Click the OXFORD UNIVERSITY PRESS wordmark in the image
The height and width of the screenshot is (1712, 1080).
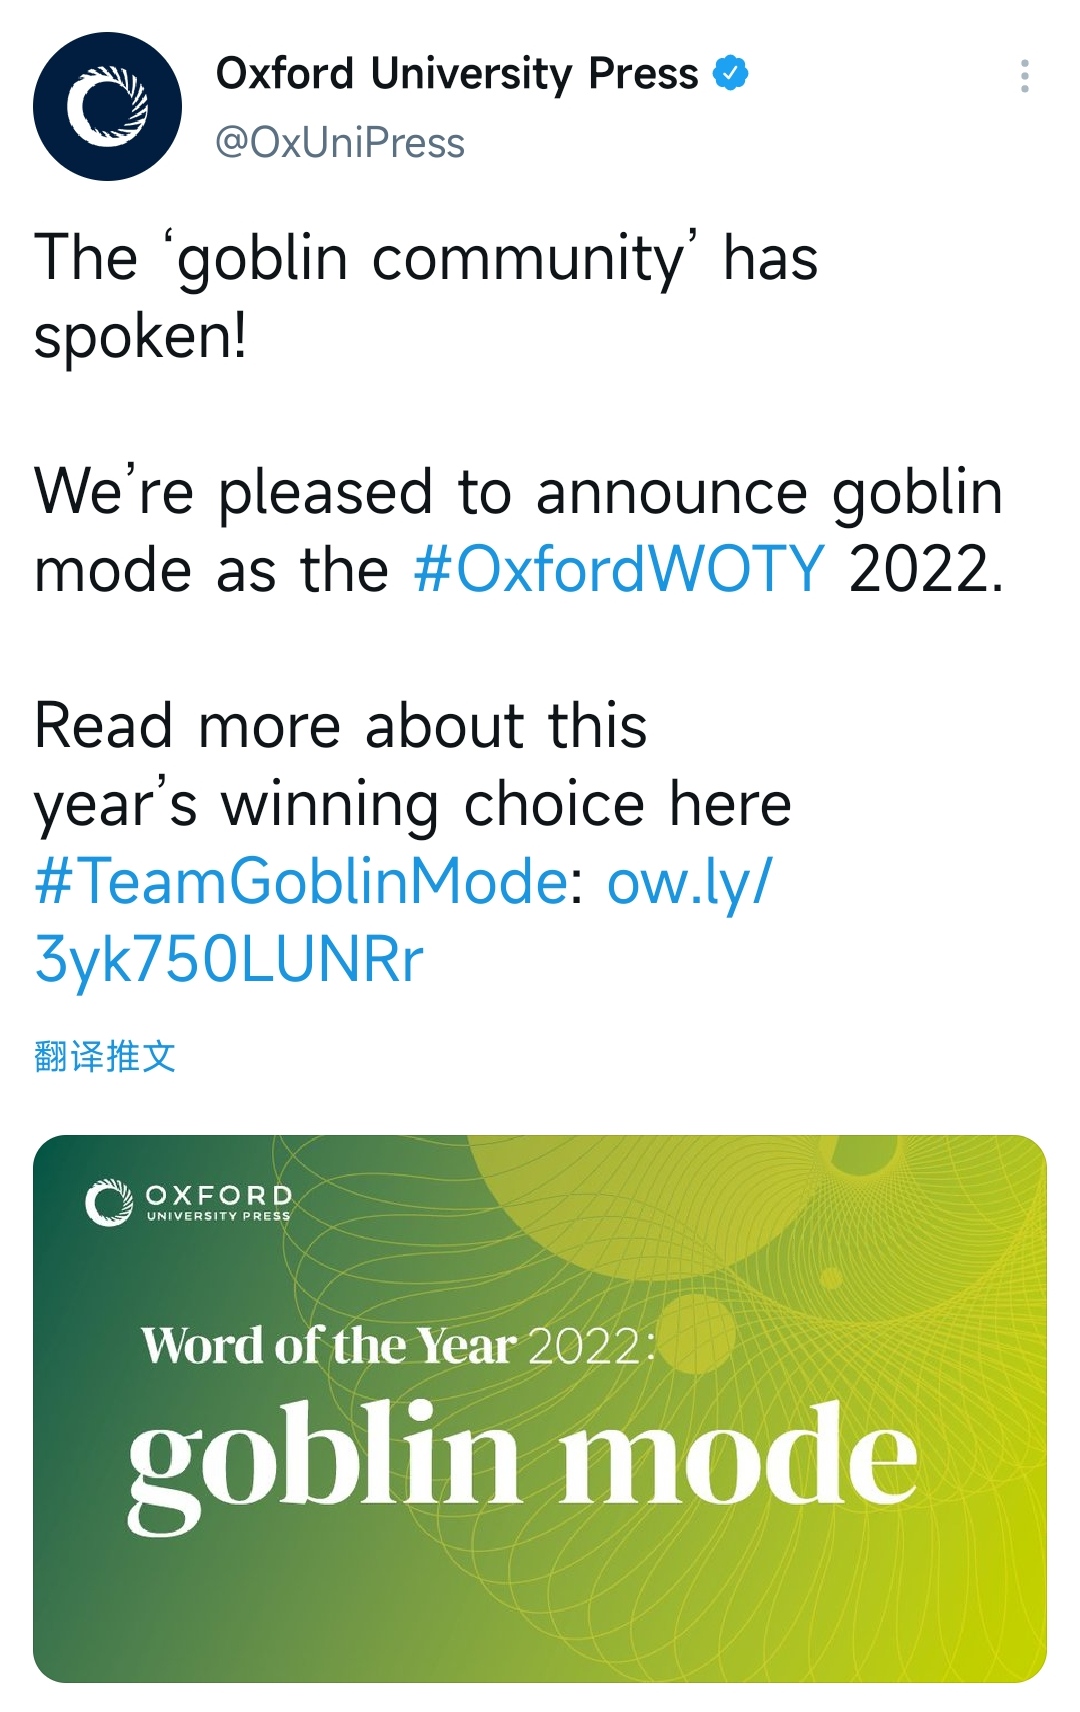click(219, 1202)
